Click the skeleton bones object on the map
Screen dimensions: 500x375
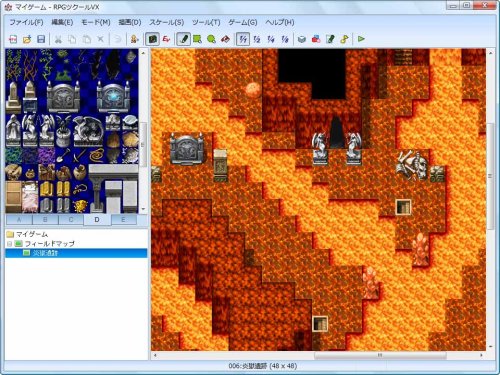(x=412, y=165)
